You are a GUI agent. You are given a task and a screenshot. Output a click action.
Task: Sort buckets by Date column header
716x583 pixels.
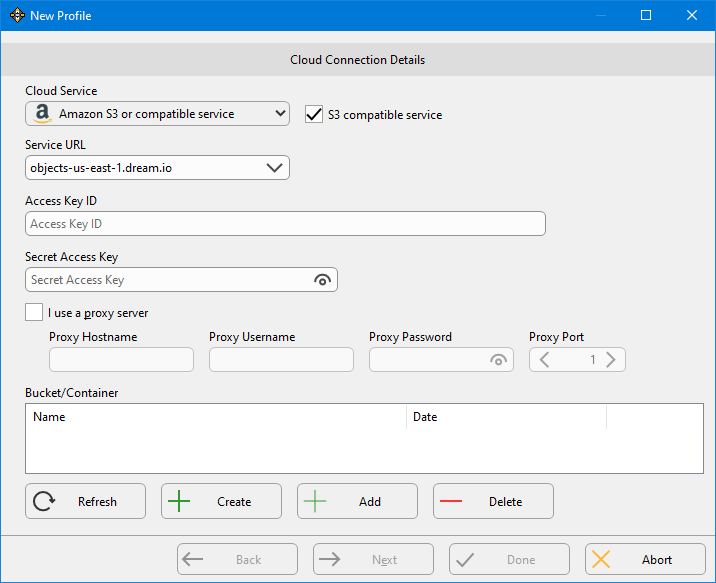coord(505,417)
